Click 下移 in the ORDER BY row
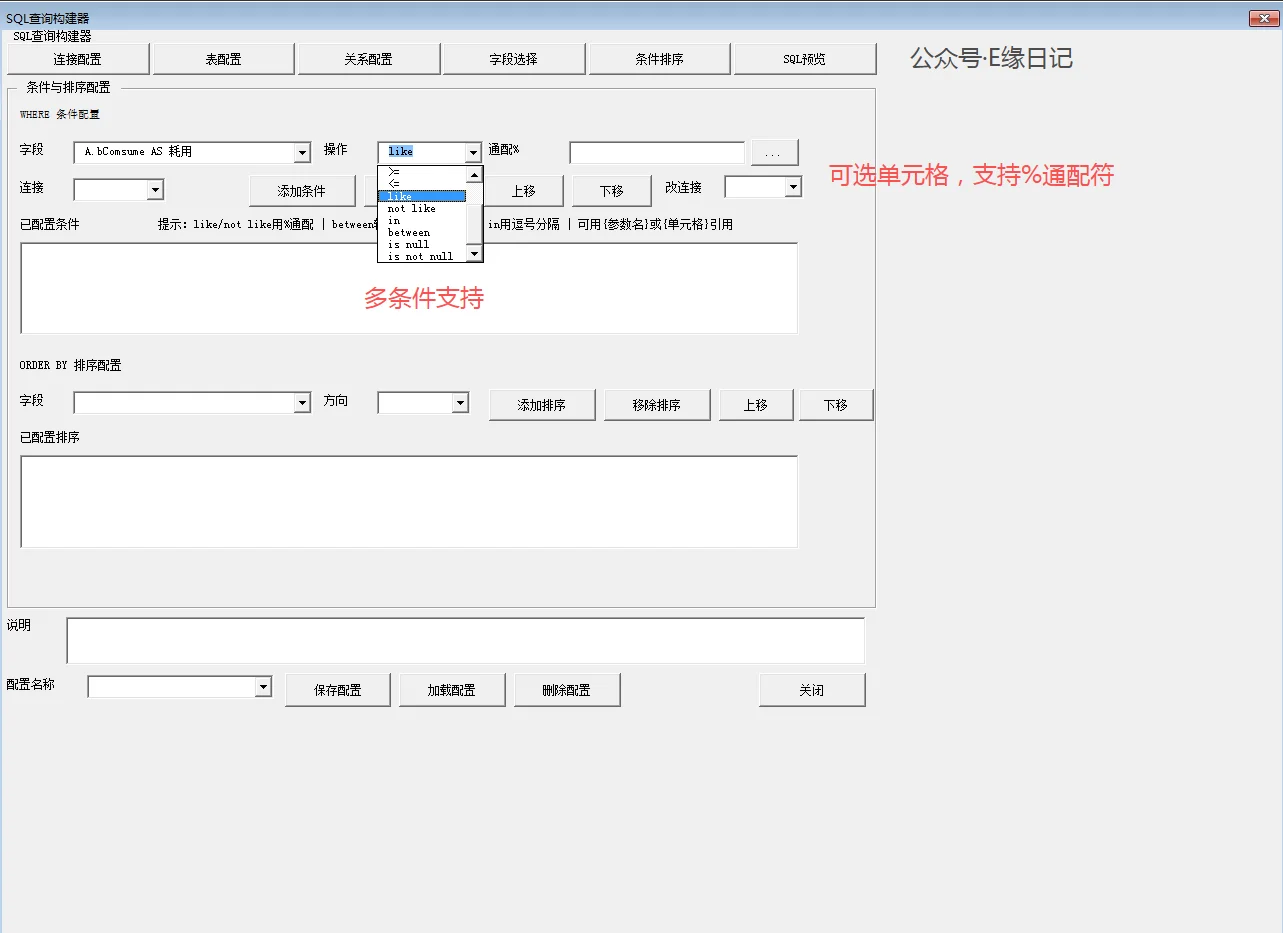This screenshot has width=1283, height=933. pyautogui.click(x=836, y=405)
